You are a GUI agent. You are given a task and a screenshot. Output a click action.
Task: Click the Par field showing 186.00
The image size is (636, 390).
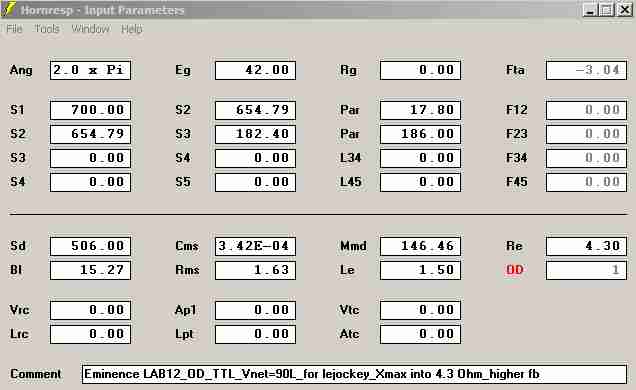421,134
